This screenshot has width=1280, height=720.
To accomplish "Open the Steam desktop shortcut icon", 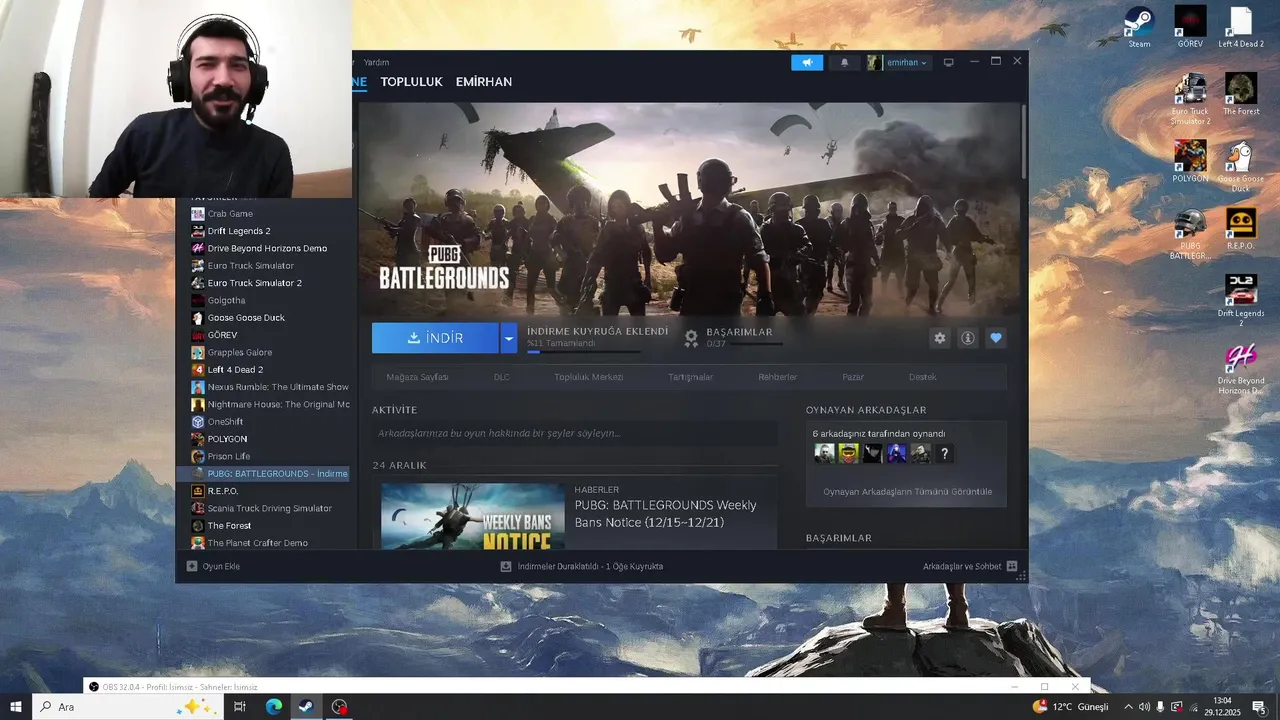I will click(x=1139, y=27).
